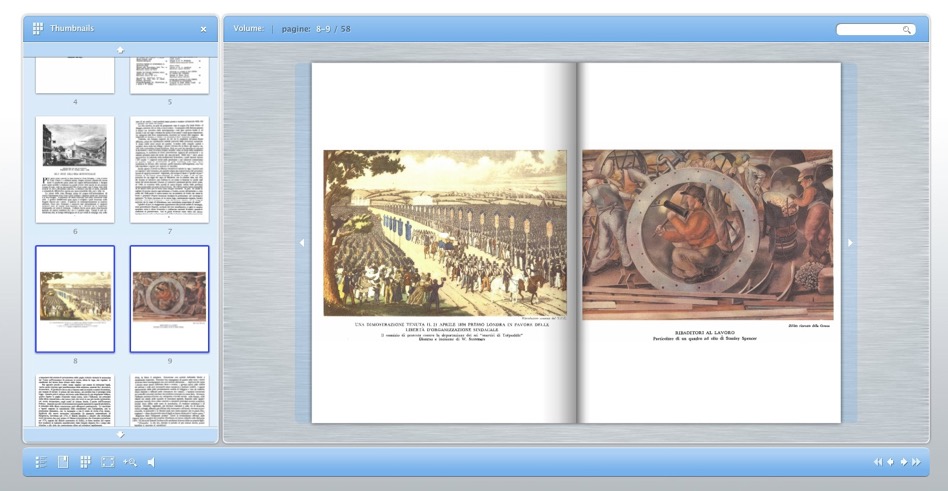Click the single page view icon
The image size is (948, 491).
(63, 462)
